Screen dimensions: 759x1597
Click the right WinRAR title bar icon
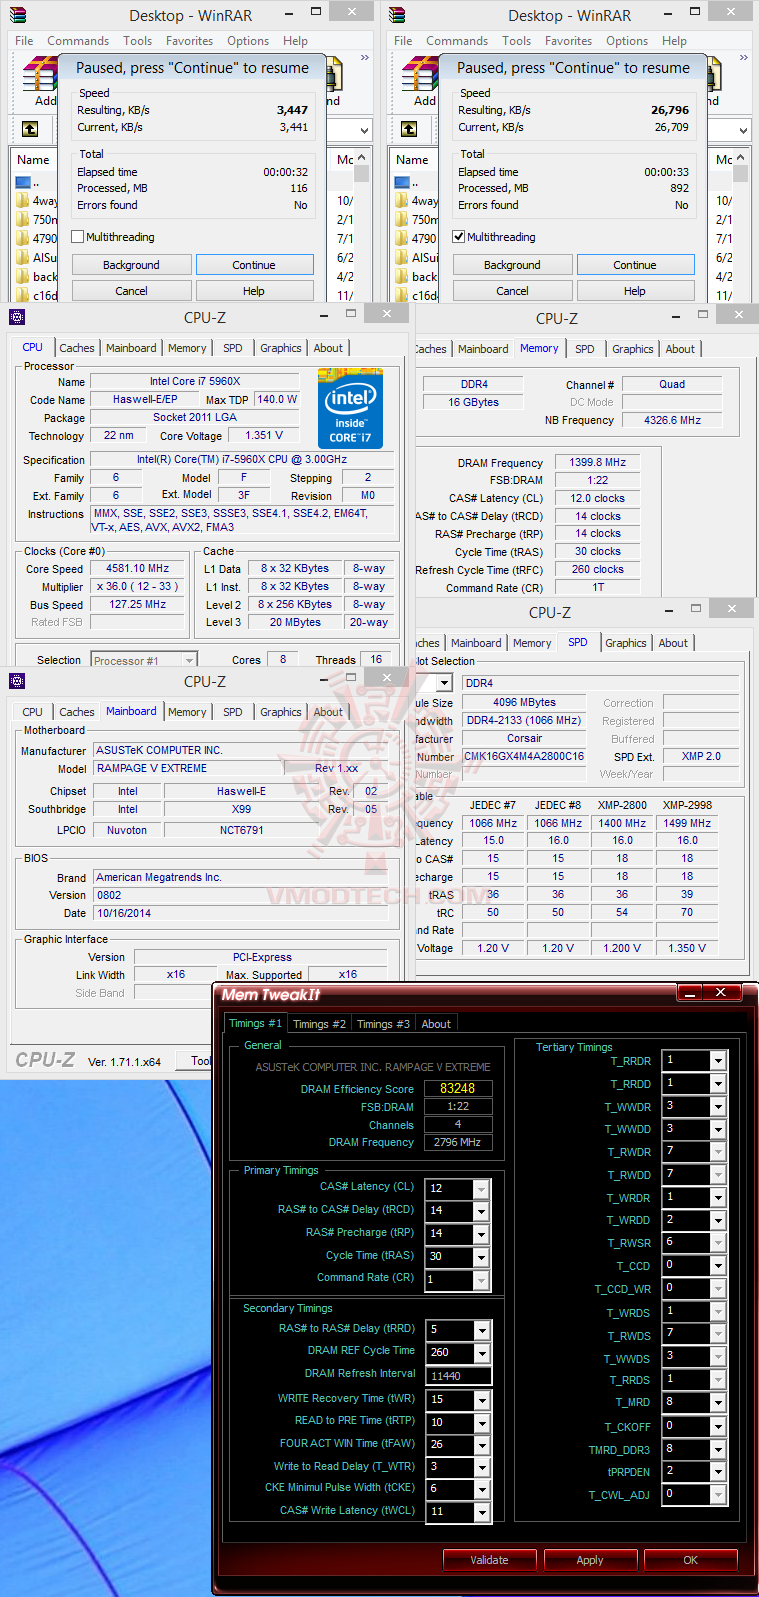coord(397,15)
